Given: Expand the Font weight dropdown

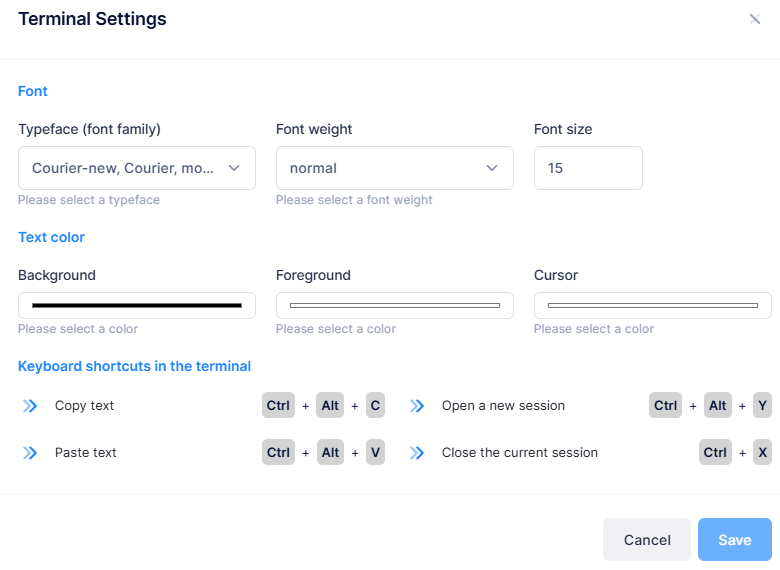Looking at the screenshot, I should [x=394, y=168].
